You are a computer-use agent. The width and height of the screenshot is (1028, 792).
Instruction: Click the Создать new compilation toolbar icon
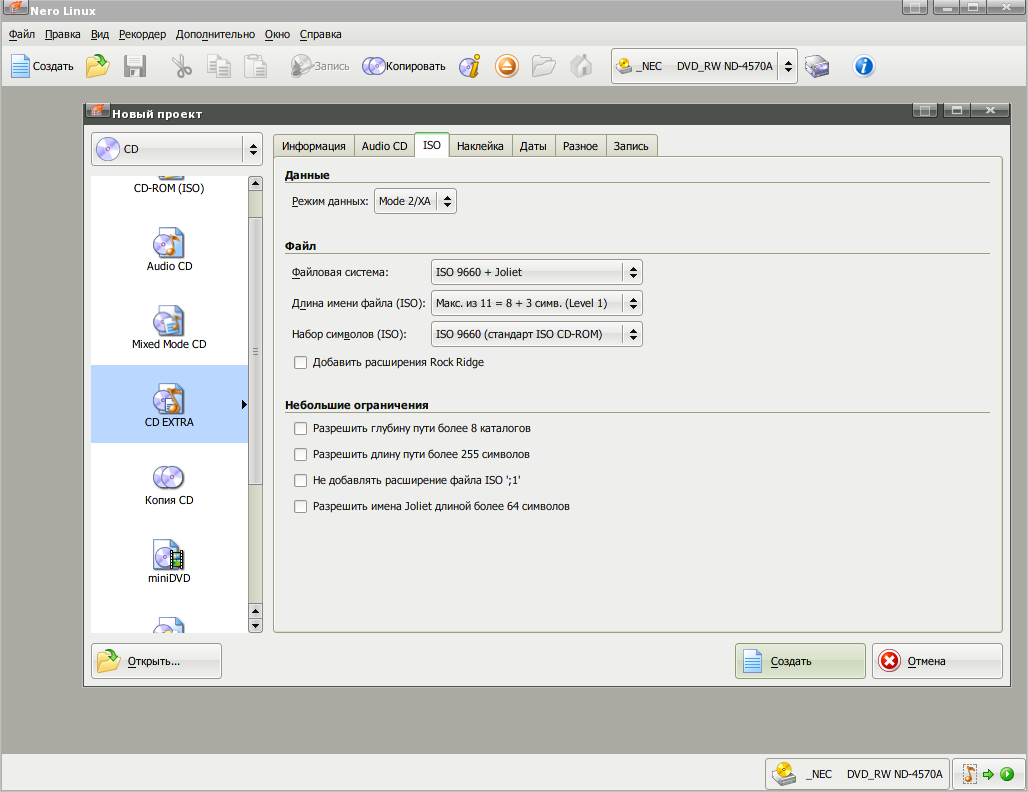[x=42, y=66]
